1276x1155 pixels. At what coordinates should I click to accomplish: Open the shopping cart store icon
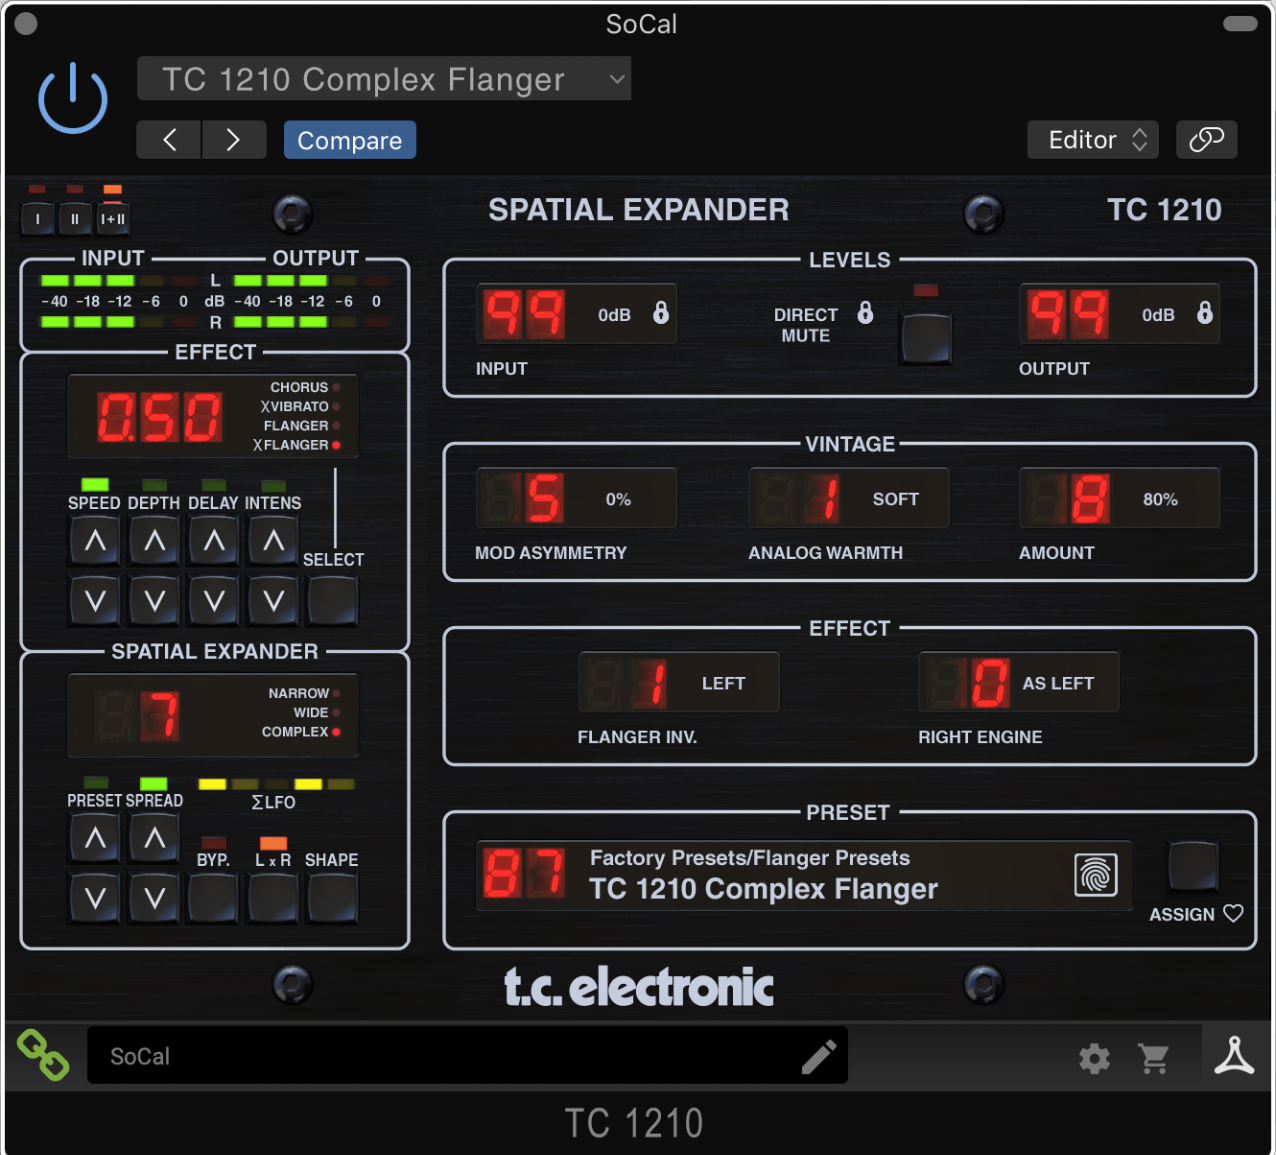point(1154,1058)
